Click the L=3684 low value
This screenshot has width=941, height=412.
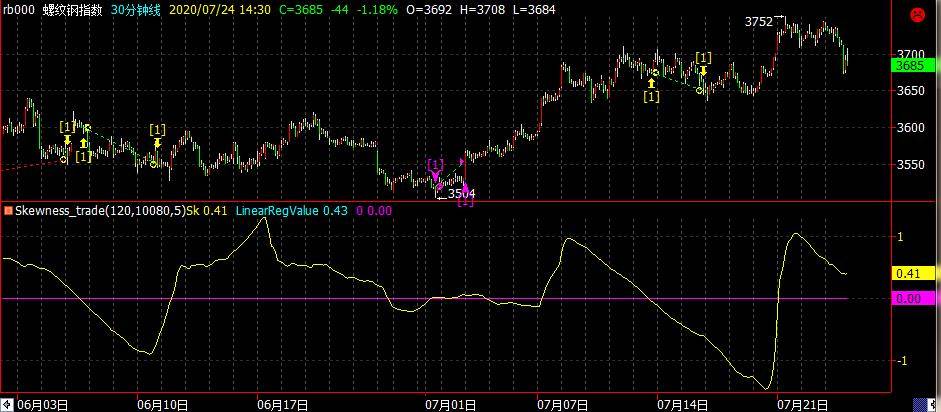[x=534, y=10]
